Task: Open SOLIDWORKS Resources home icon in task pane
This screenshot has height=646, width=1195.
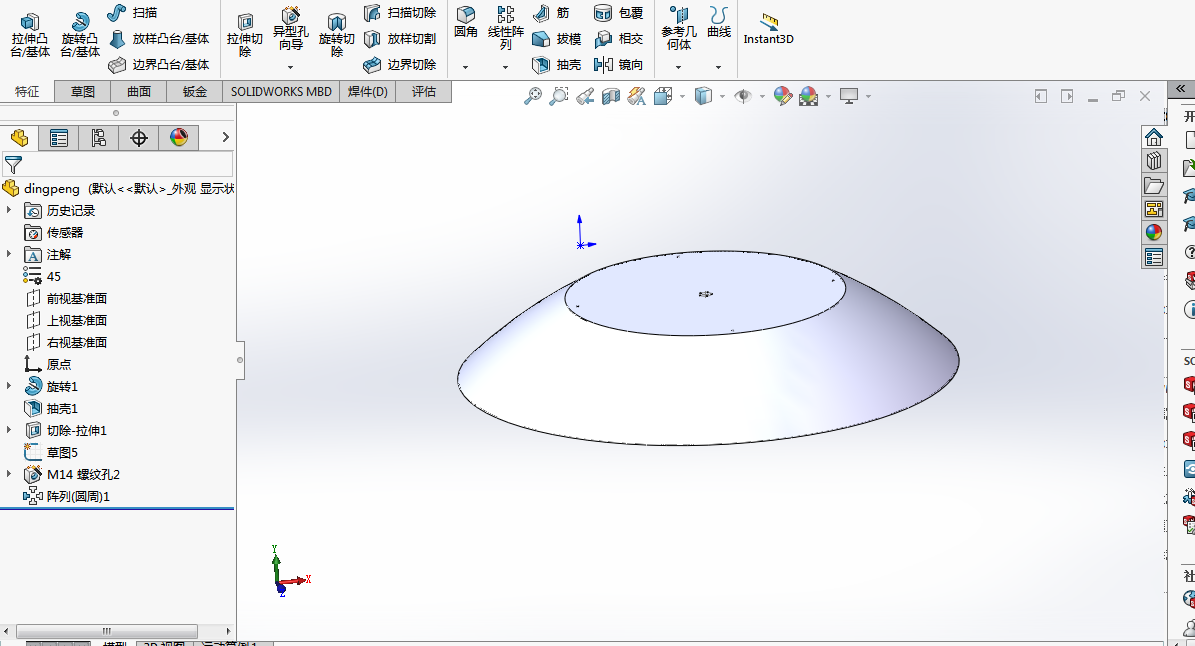Action: (1154, 137)
